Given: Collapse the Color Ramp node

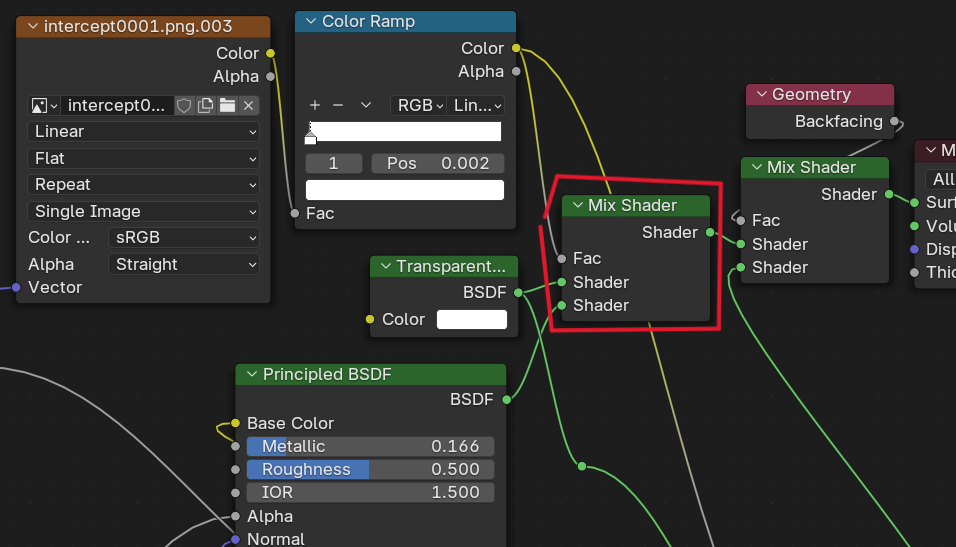Looking at the screenshot, I should [310, 22].
